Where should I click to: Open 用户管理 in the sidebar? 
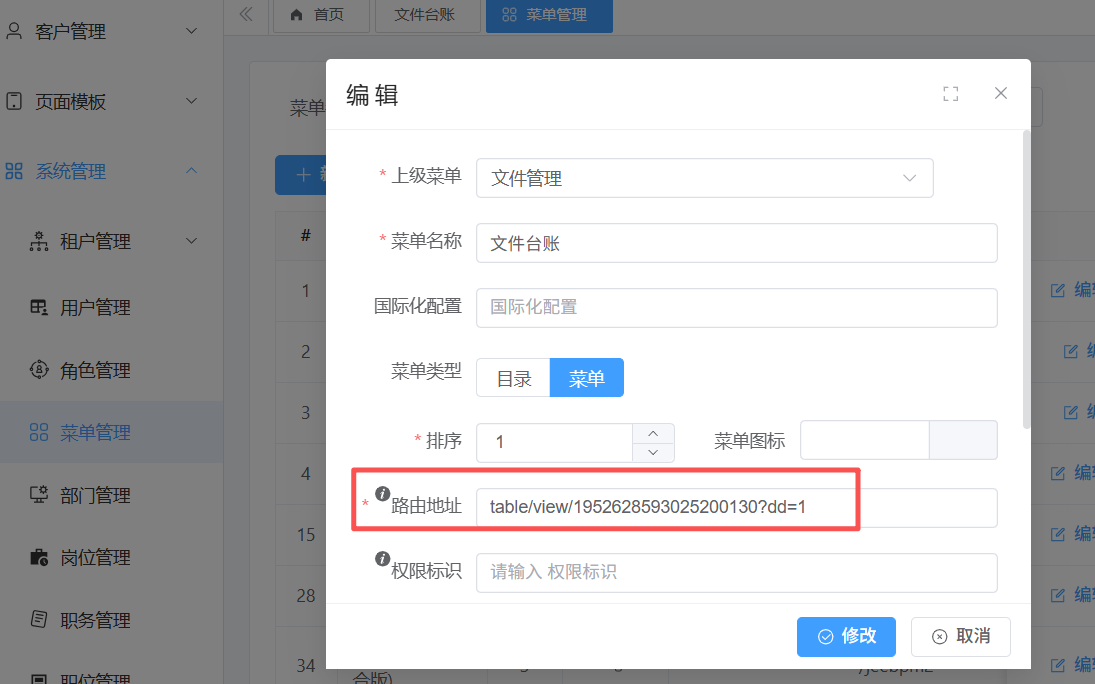(x=95, y=308)
